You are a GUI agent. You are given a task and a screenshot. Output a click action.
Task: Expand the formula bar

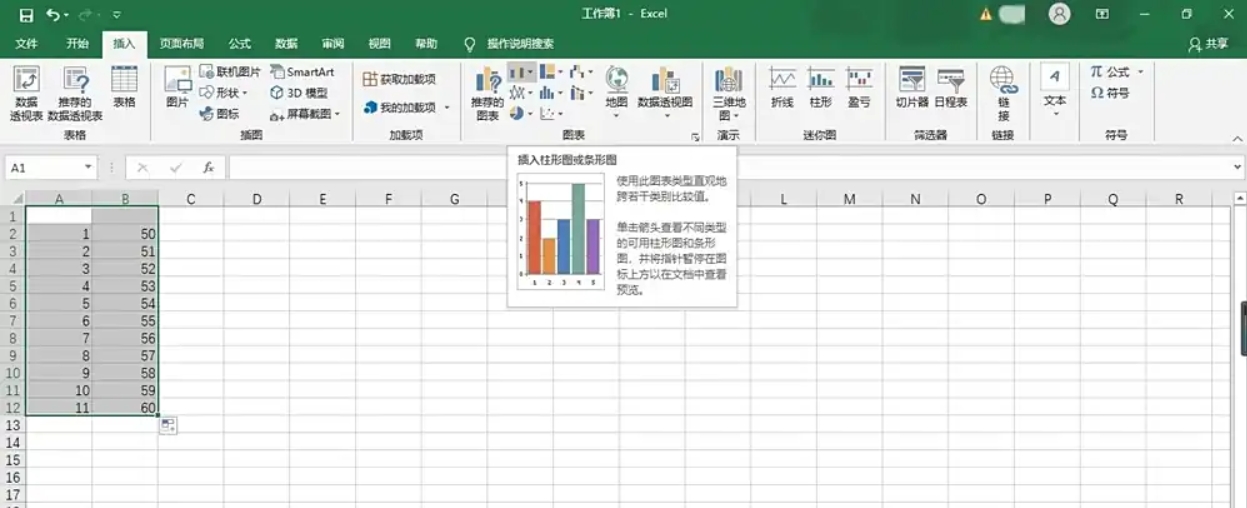tap(1238, 168)
